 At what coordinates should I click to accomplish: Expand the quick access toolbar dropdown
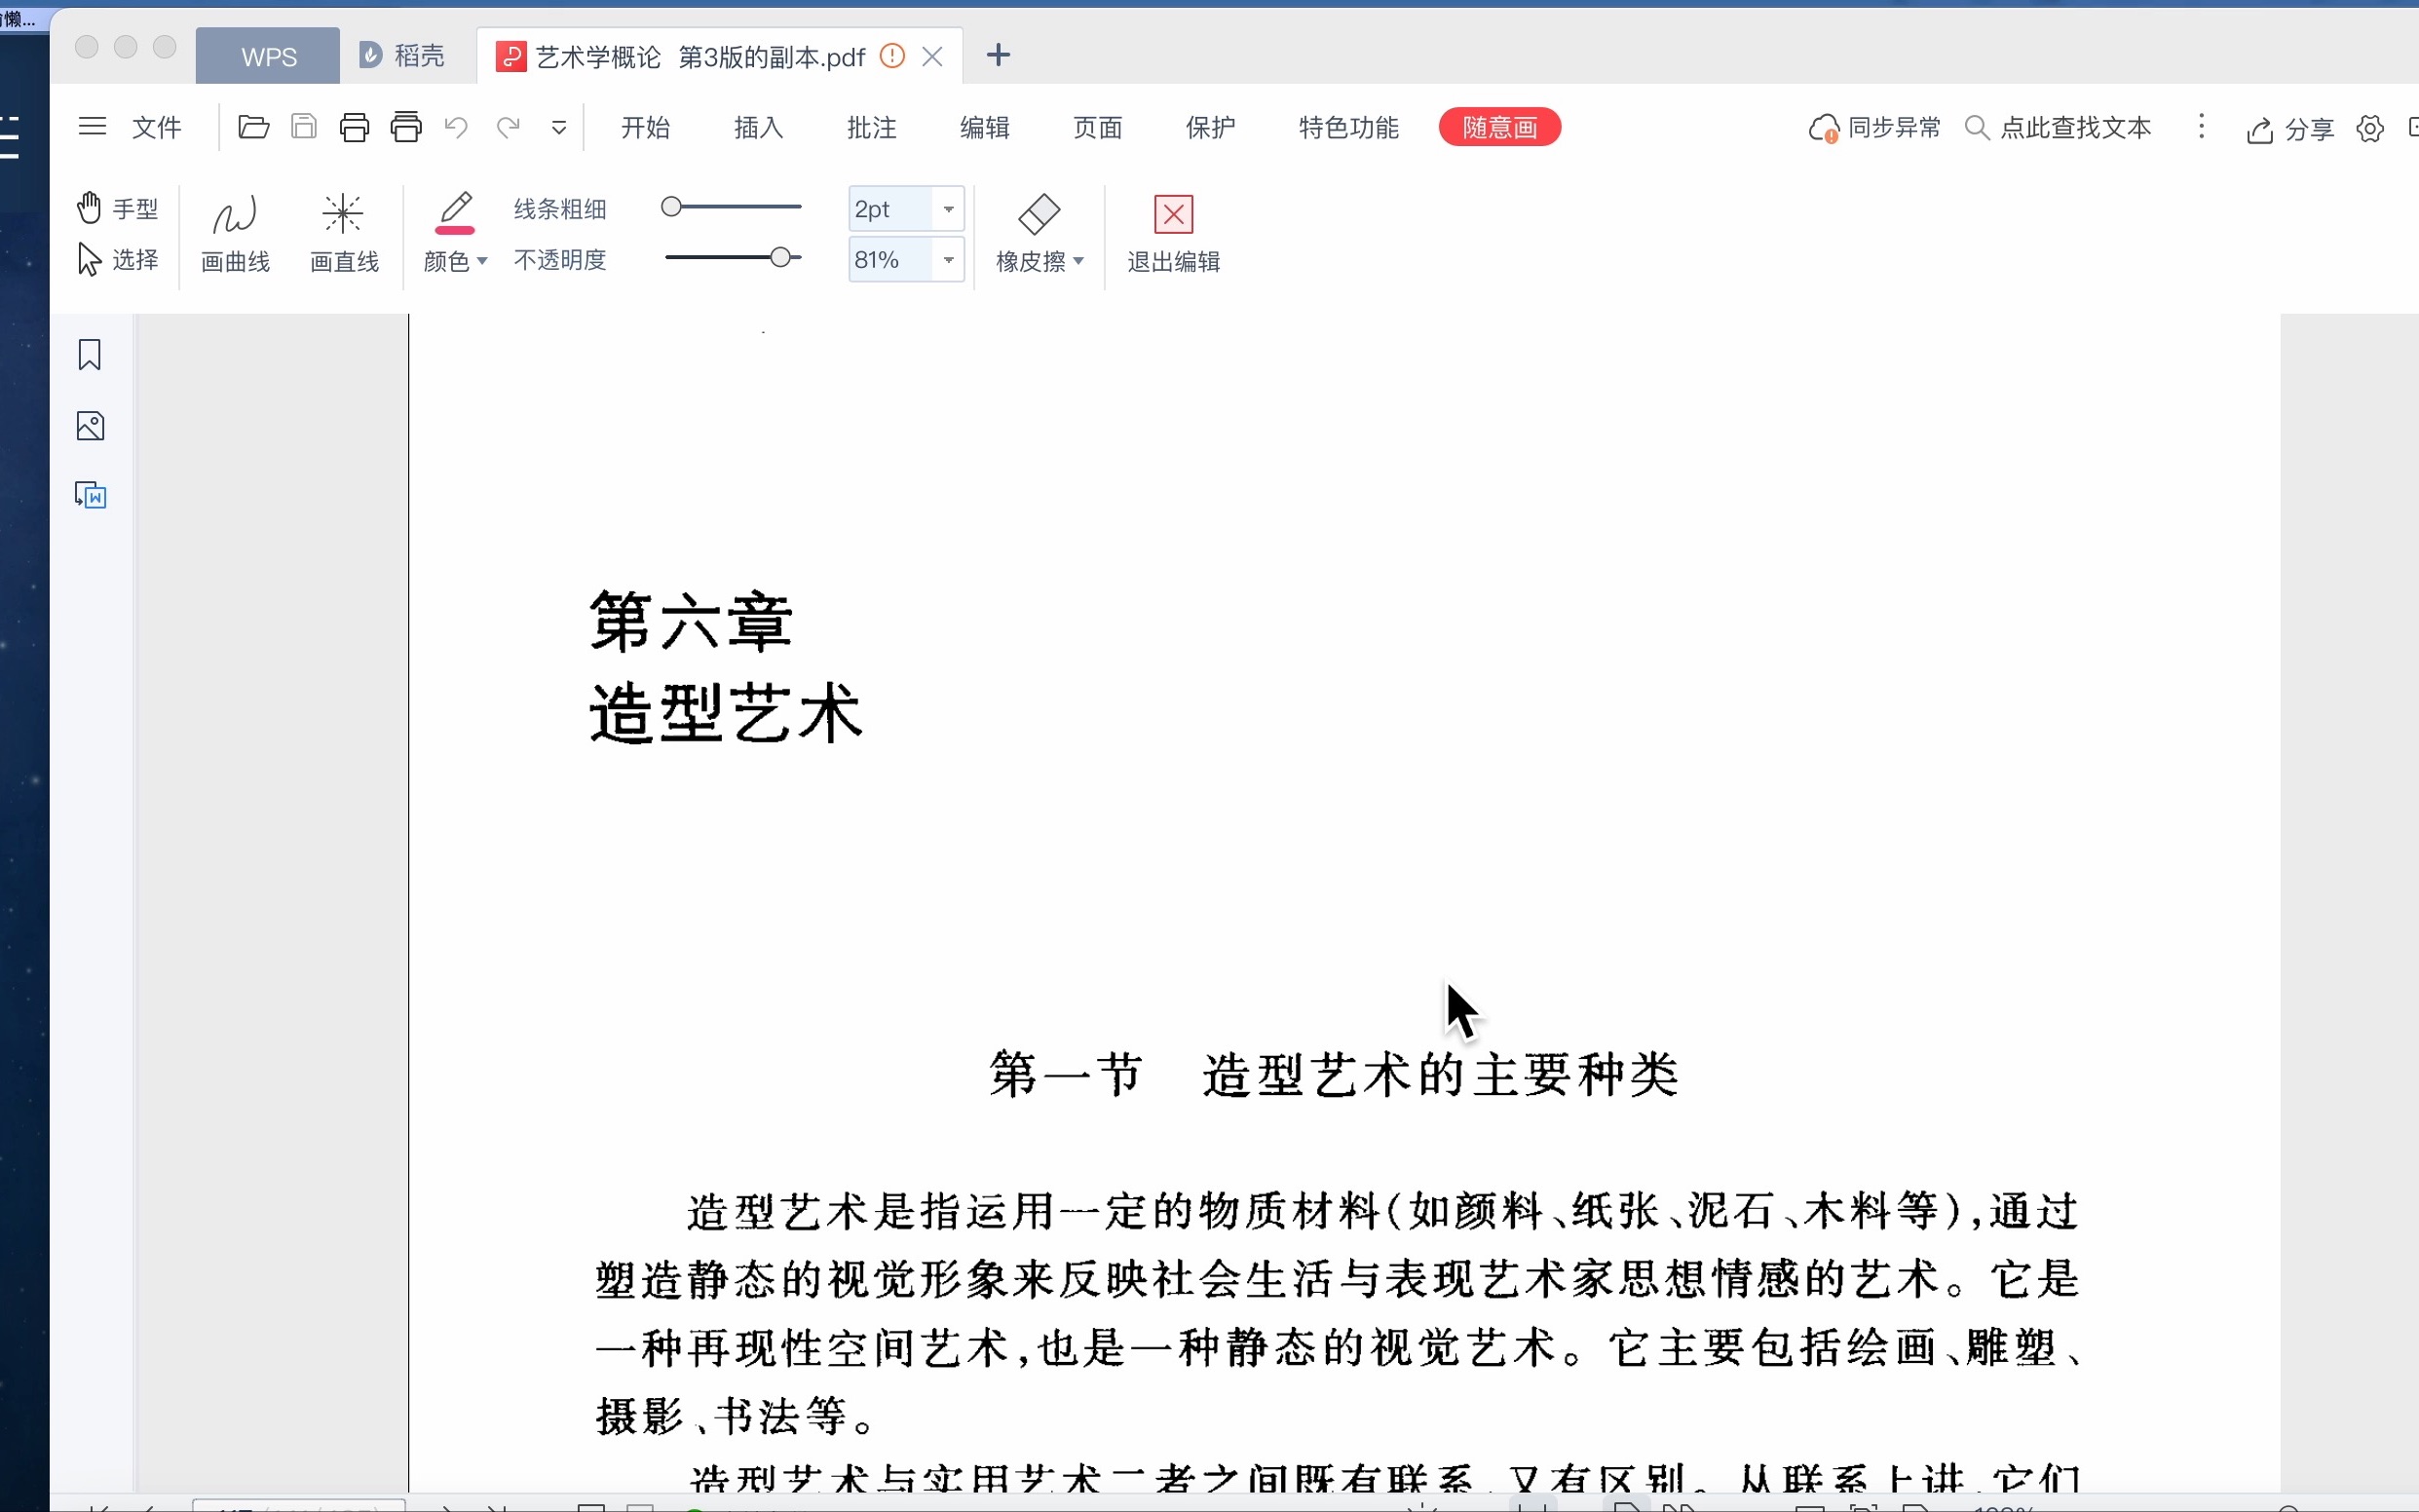coord(559,127)
